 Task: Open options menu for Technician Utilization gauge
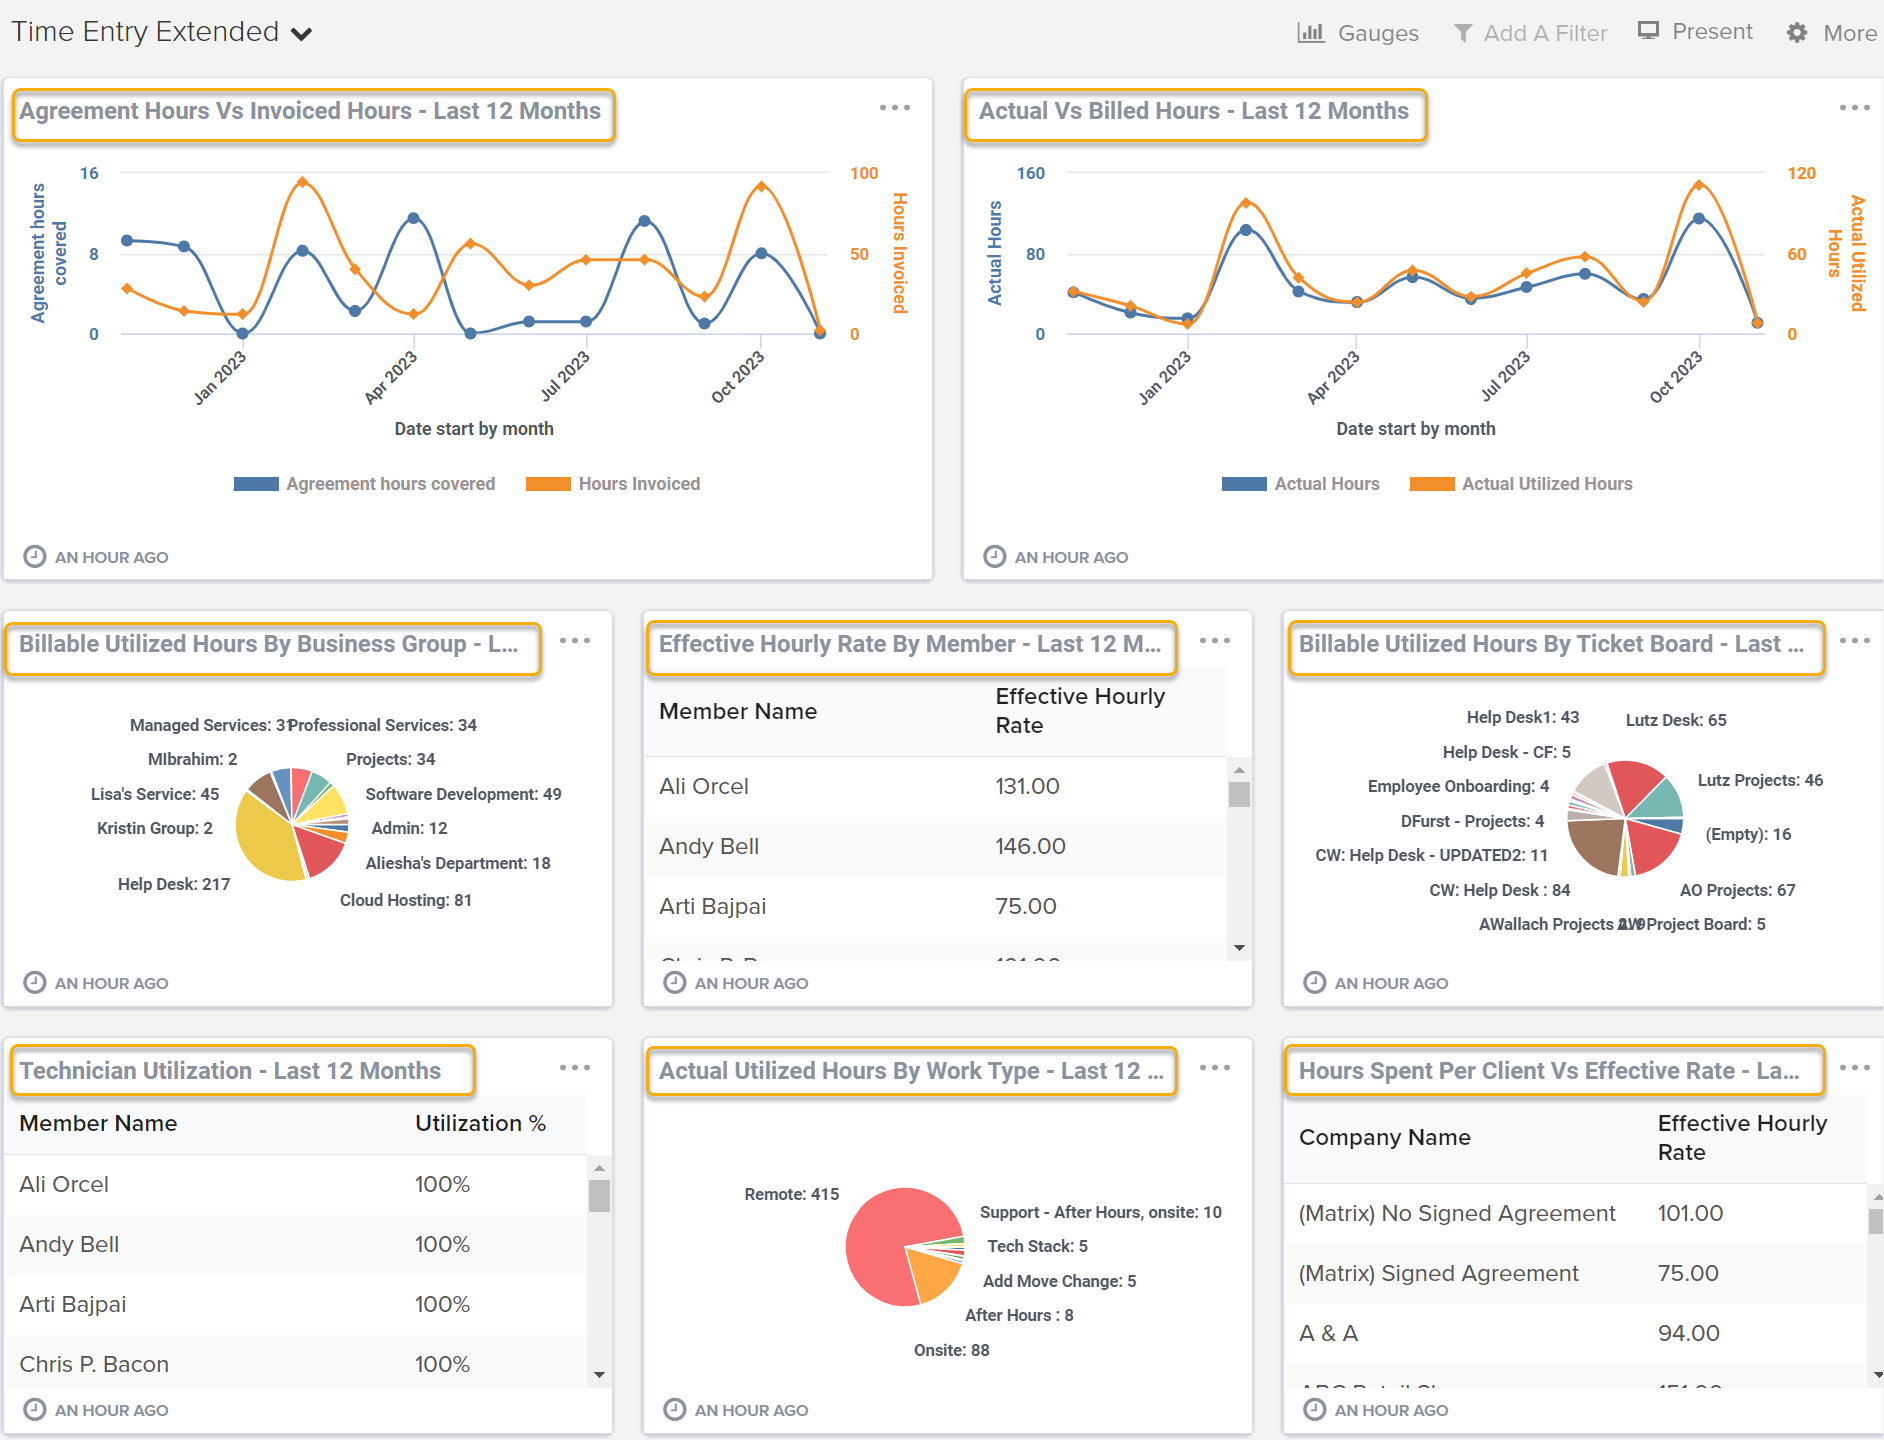(574, 1067)
